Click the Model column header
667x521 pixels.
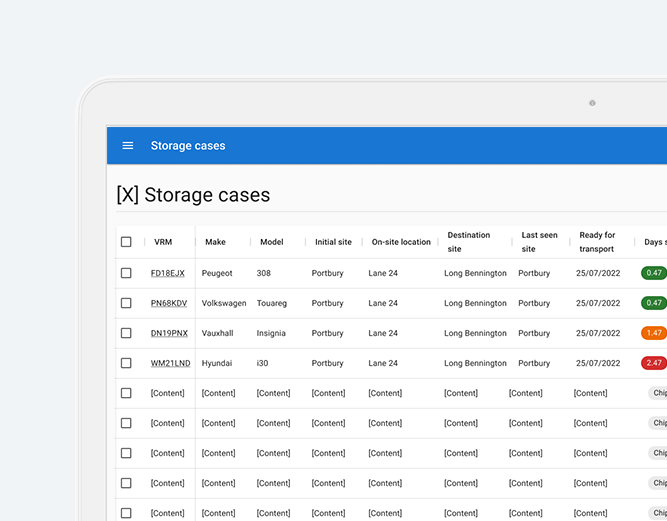(x=272, y=242)
